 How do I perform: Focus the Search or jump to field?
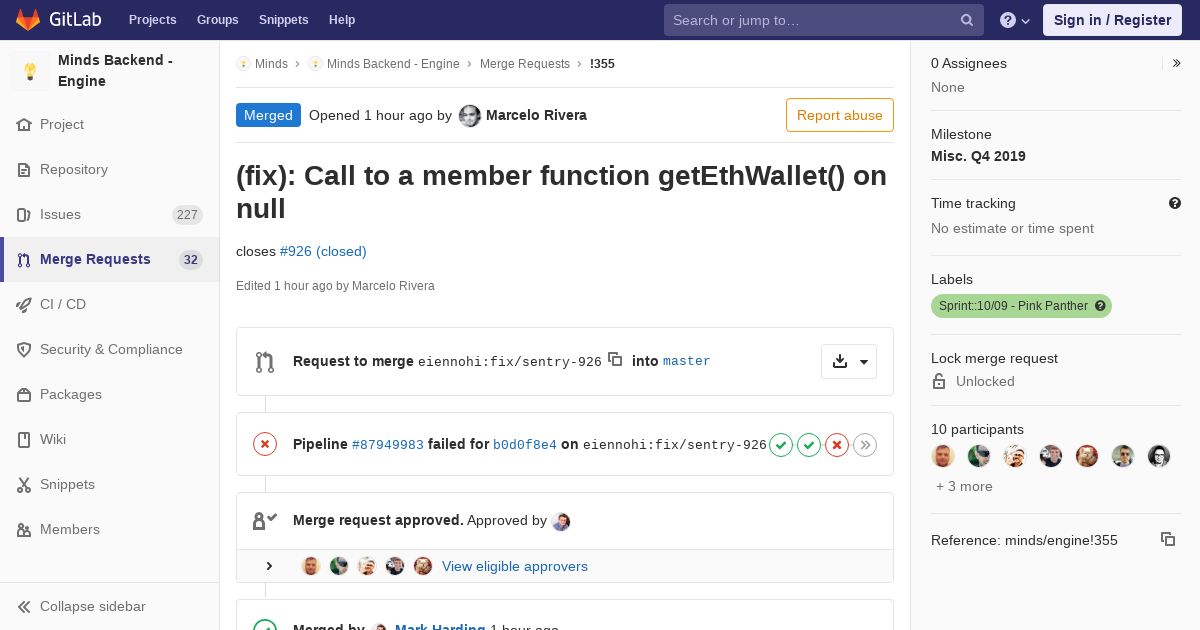point(810,20)
